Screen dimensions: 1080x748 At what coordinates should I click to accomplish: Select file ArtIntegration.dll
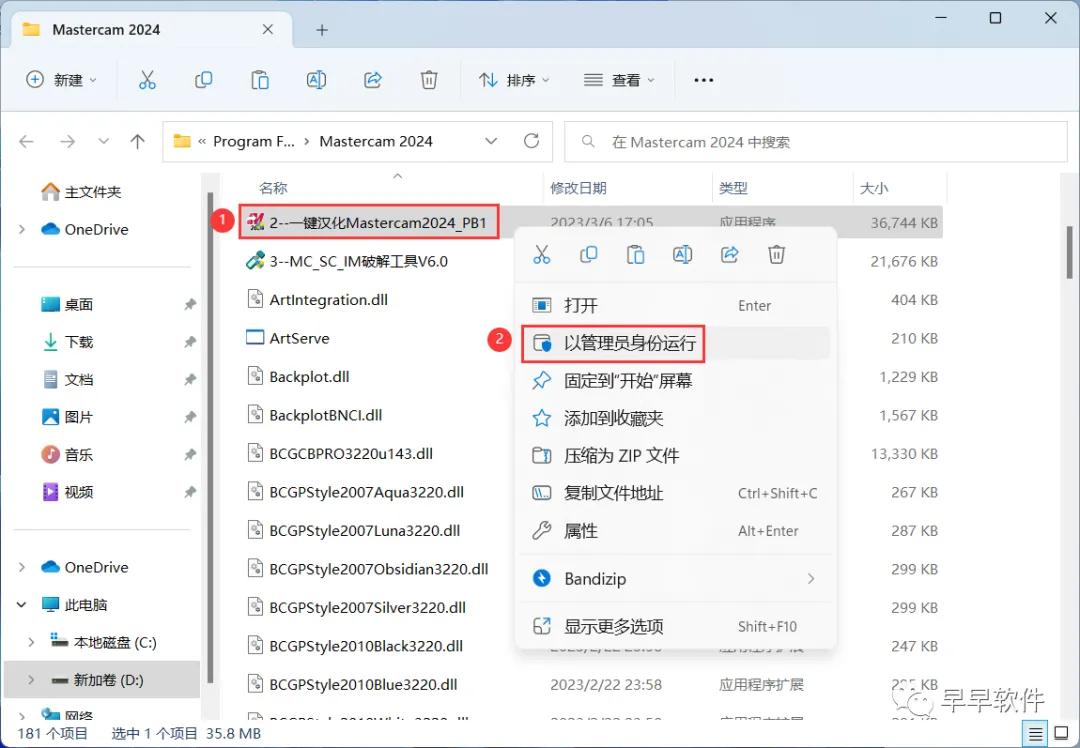(318, 300)
